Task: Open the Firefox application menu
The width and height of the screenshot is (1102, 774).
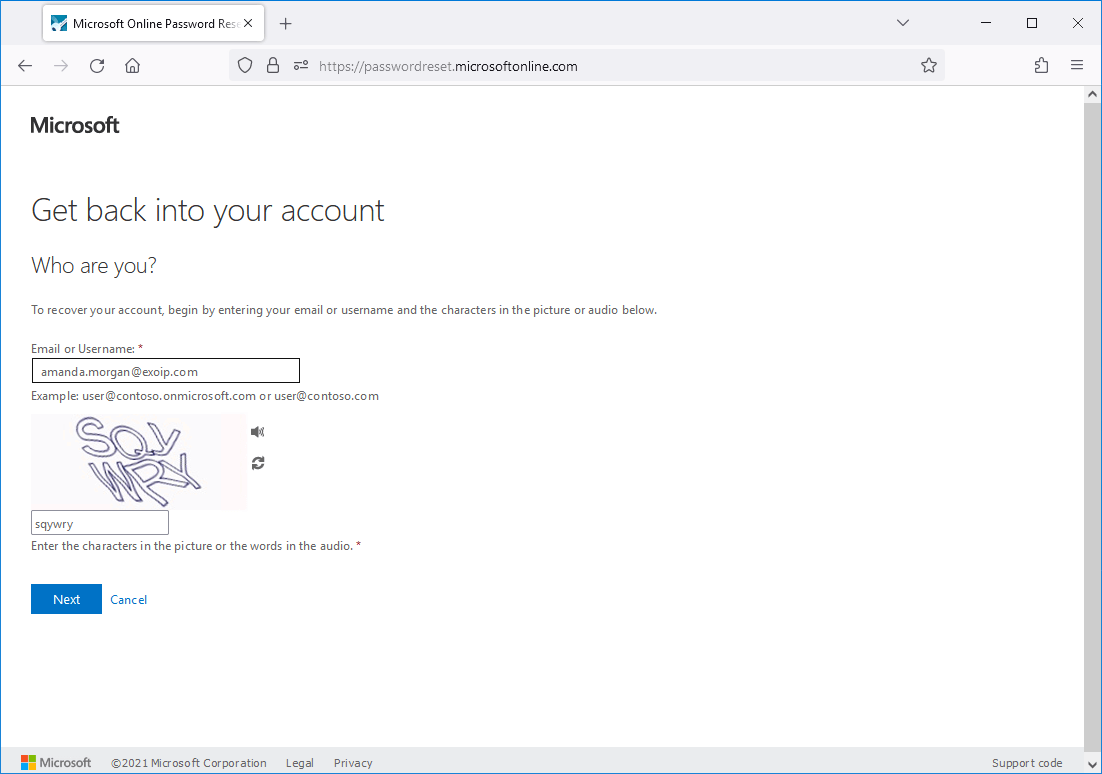Action: [1076, 65]
